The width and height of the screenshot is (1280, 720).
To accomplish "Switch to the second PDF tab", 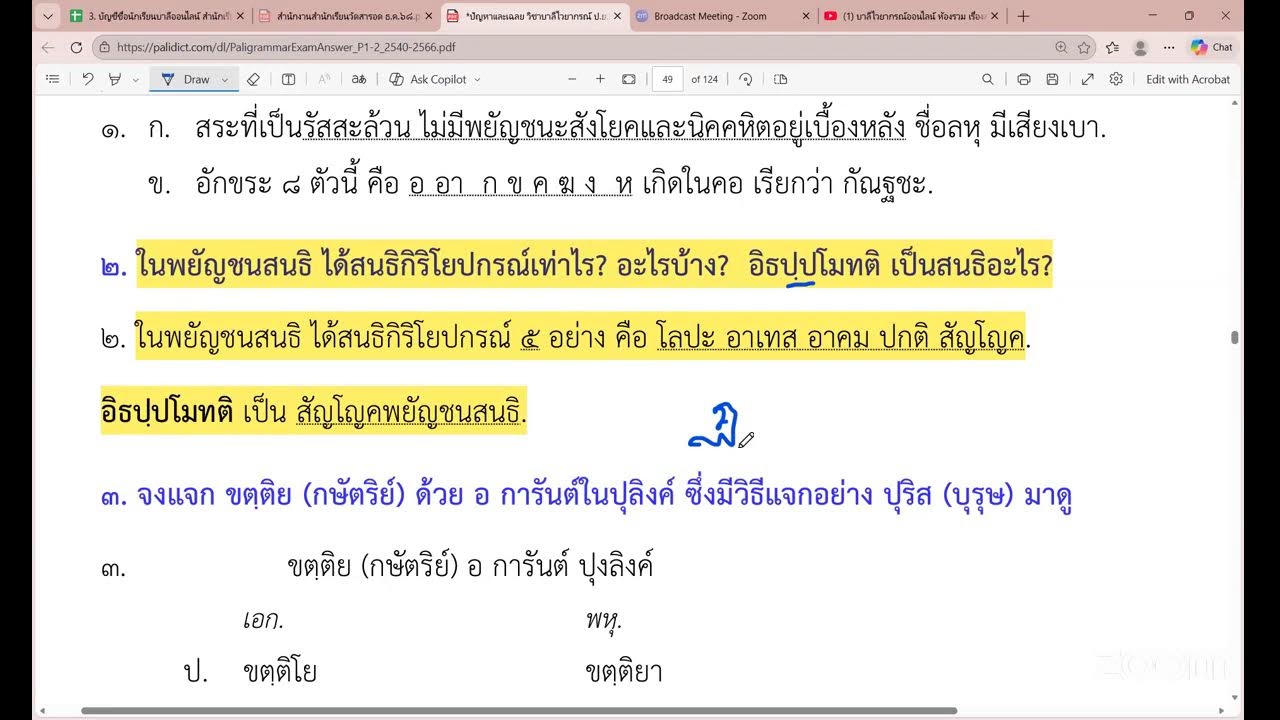I will 344,16.
